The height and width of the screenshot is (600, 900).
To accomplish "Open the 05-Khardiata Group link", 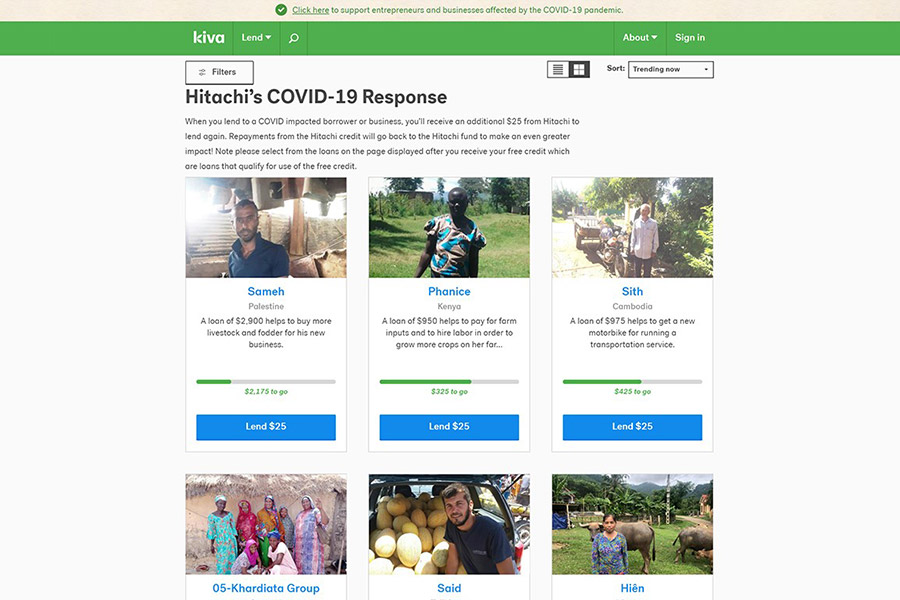I will [x=266, y=589].
